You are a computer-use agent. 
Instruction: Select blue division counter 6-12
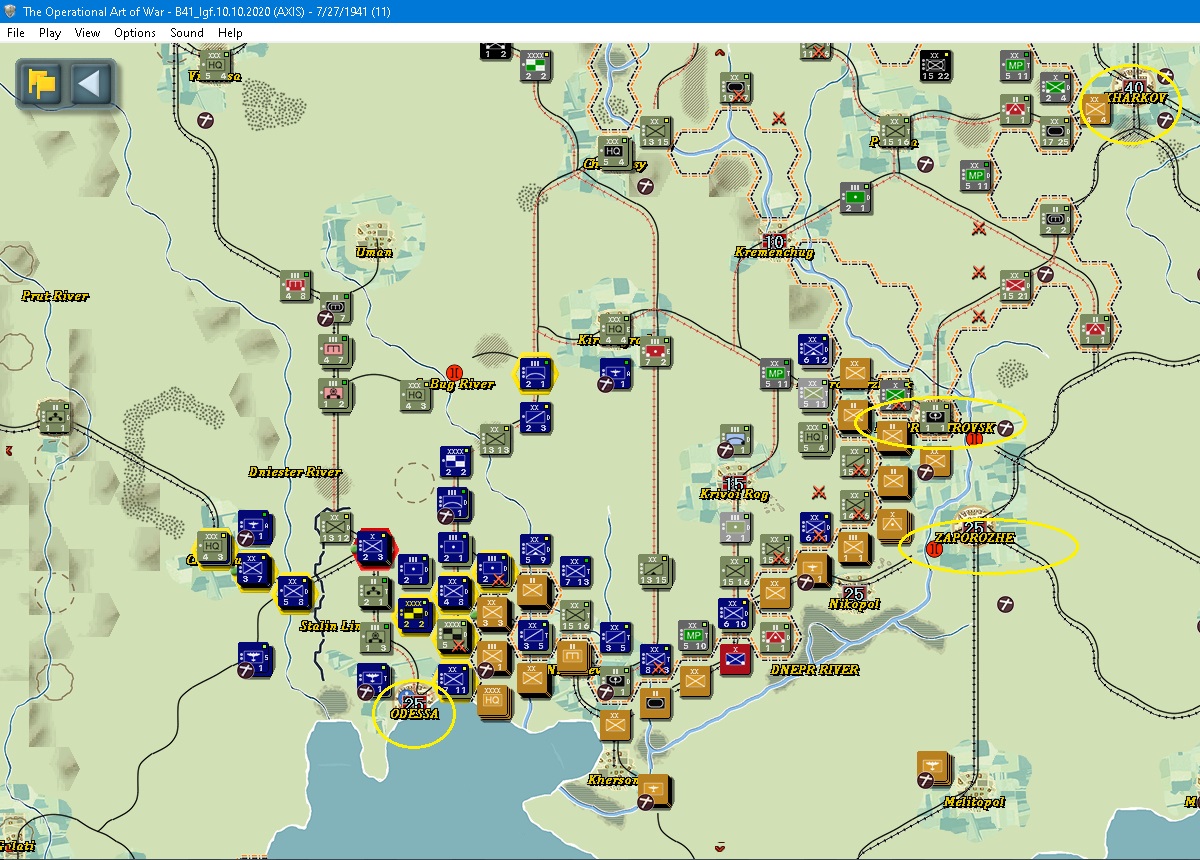click(814, 352)
